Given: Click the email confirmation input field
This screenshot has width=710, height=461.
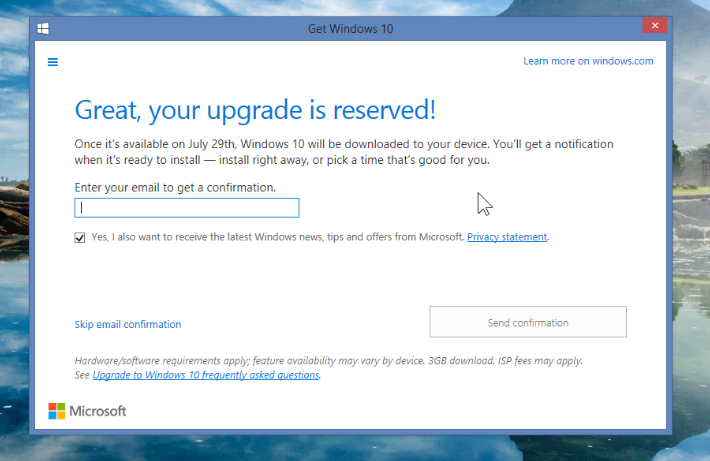Looking at the screenshot, I should coord(187,208).
